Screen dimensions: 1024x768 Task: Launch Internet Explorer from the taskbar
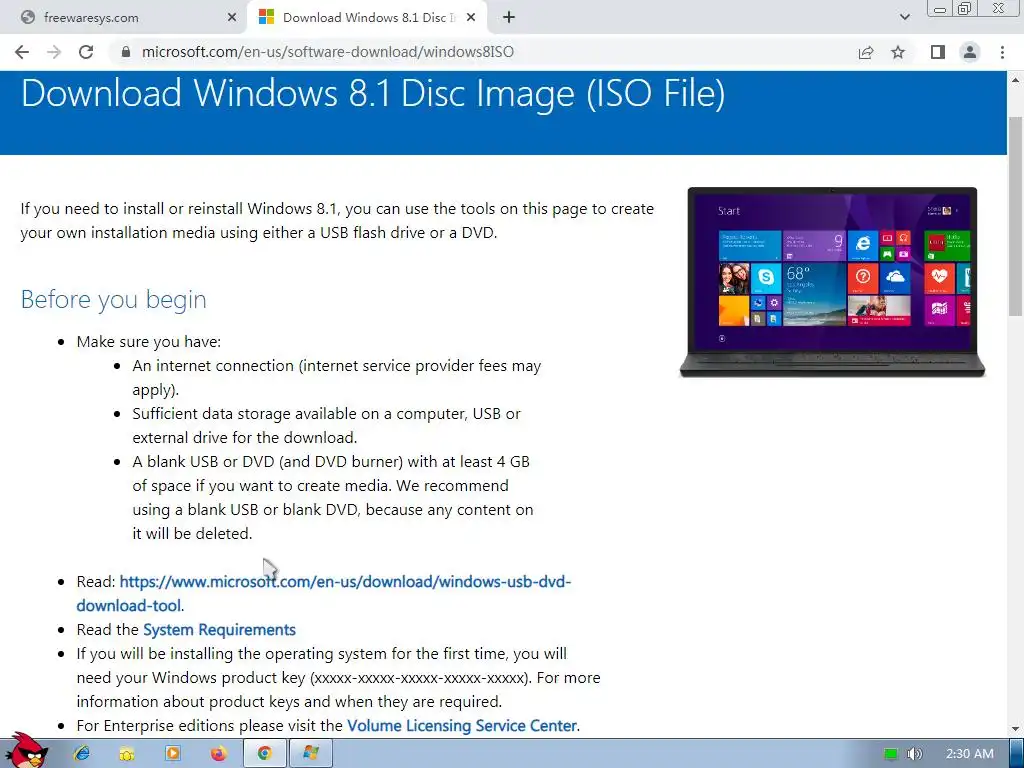coord(82,754)
